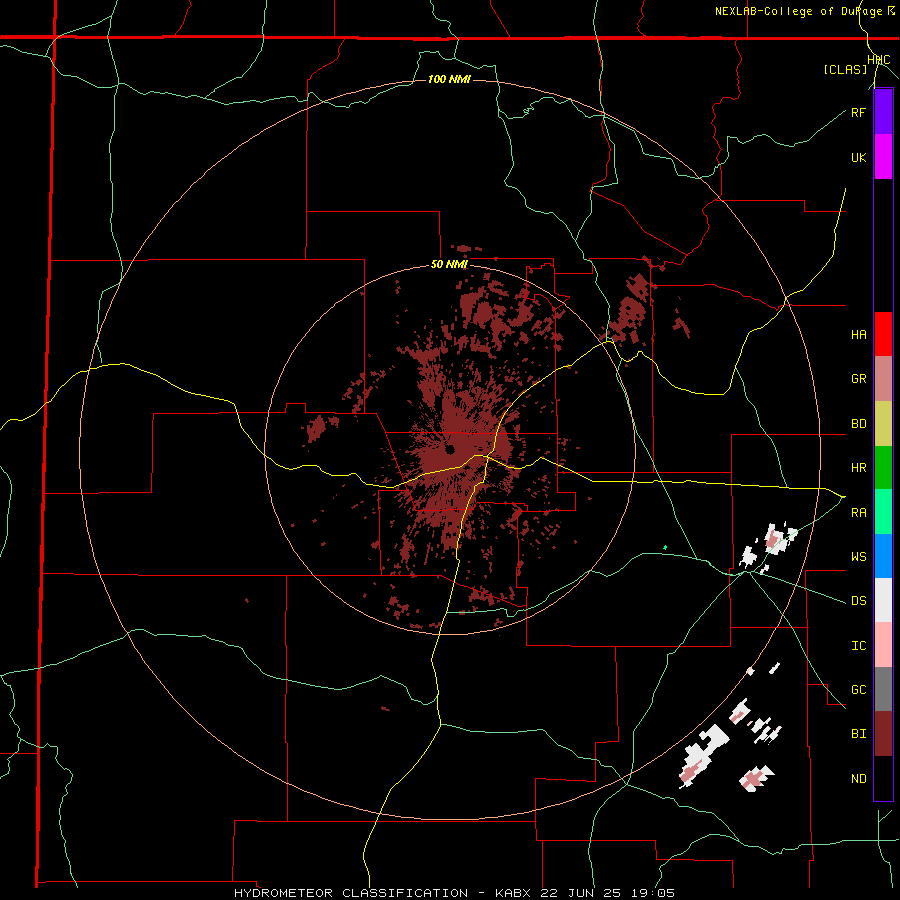The width and height of the screenshot is (900, 900).
Task: Click the black ND legend swatch
Action: click(x=883, y=778)
